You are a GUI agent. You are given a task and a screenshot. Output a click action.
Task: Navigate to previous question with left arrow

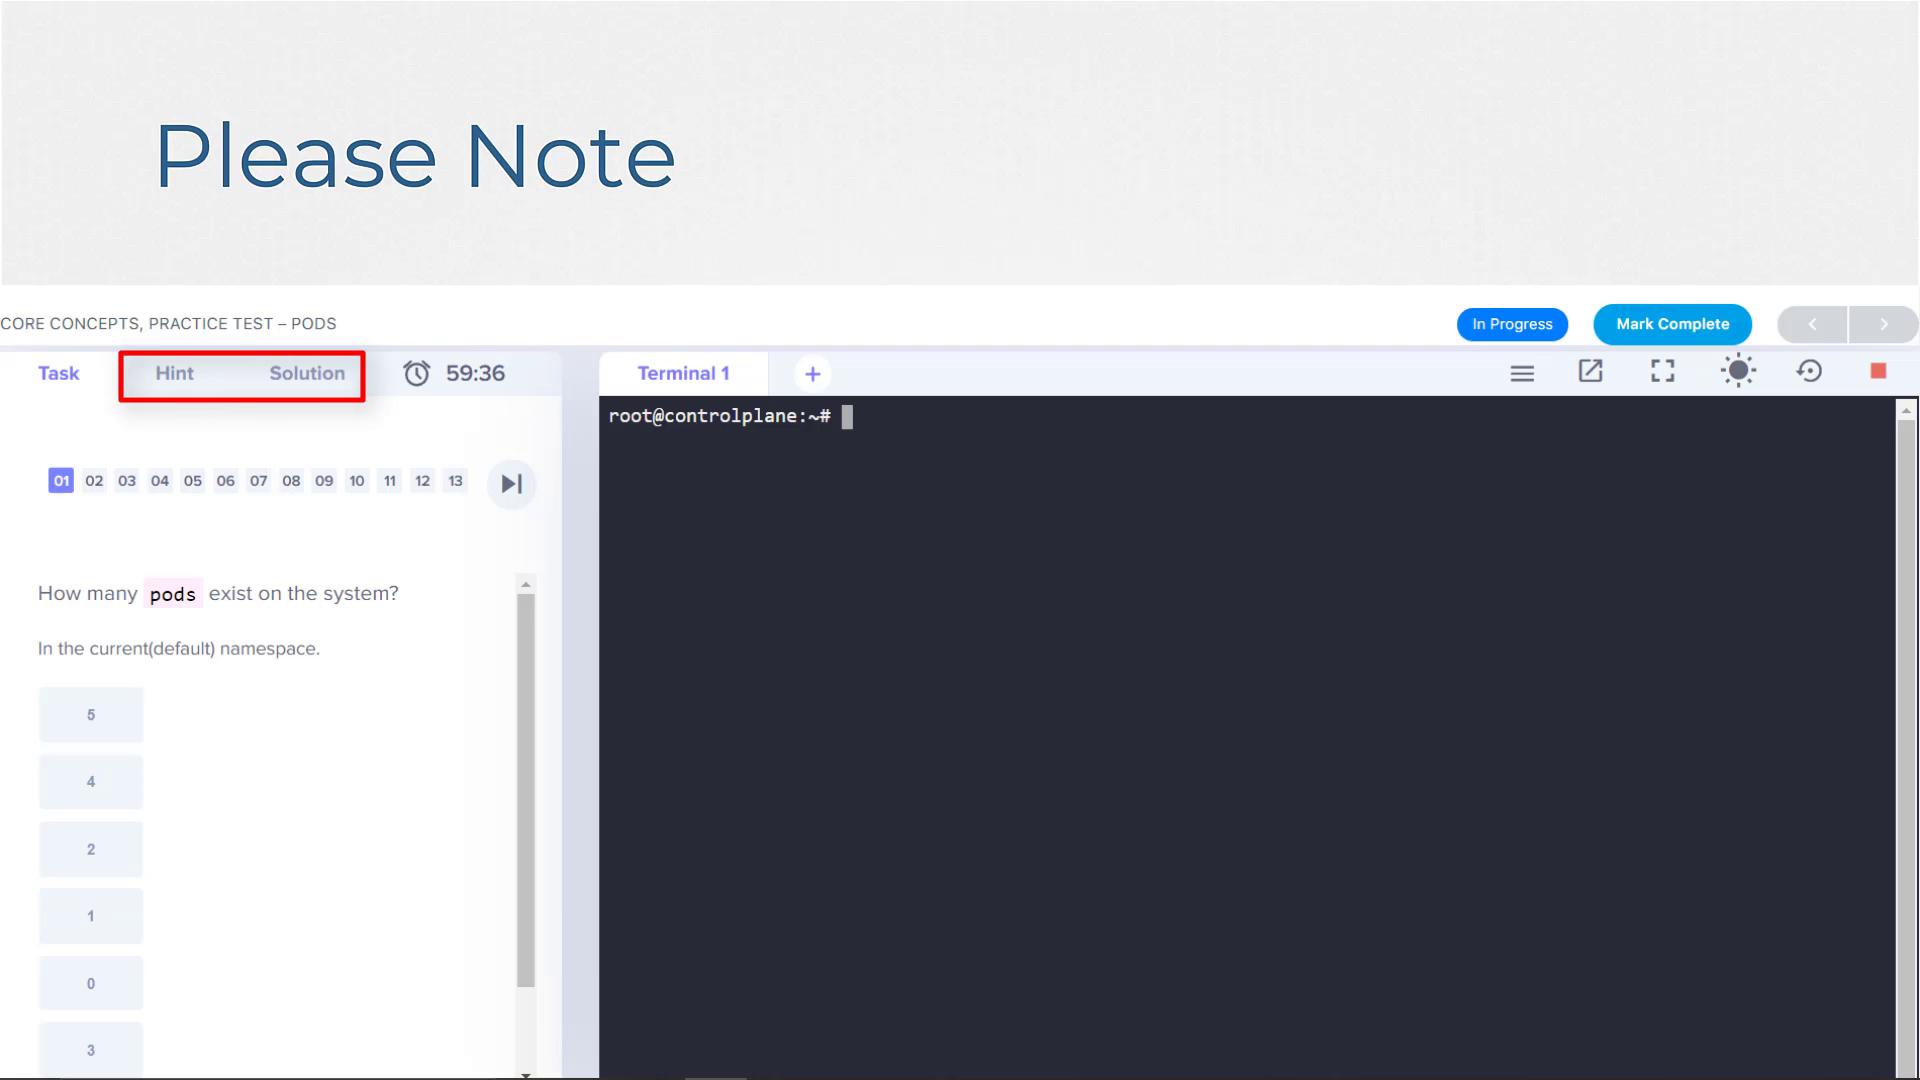pyautogui.click(x=1812, y=323)
